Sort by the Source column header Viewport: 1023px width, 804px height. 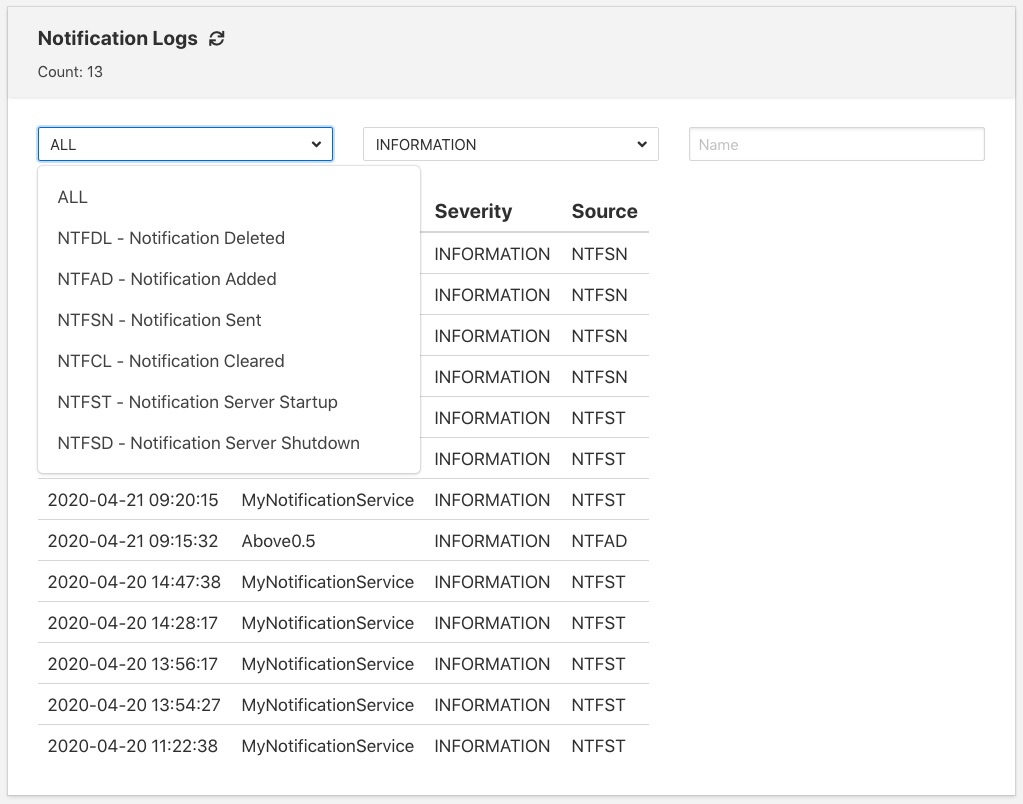(x=599, y=211)
